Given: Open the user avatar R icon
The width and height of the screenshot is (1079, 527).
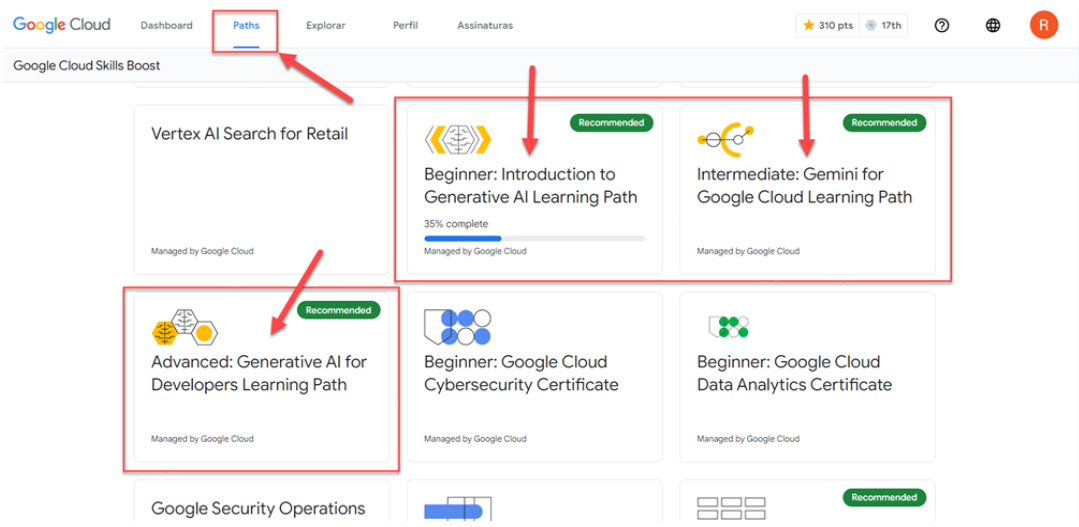Looking at the screenshot, I should tap(1043, 25).
